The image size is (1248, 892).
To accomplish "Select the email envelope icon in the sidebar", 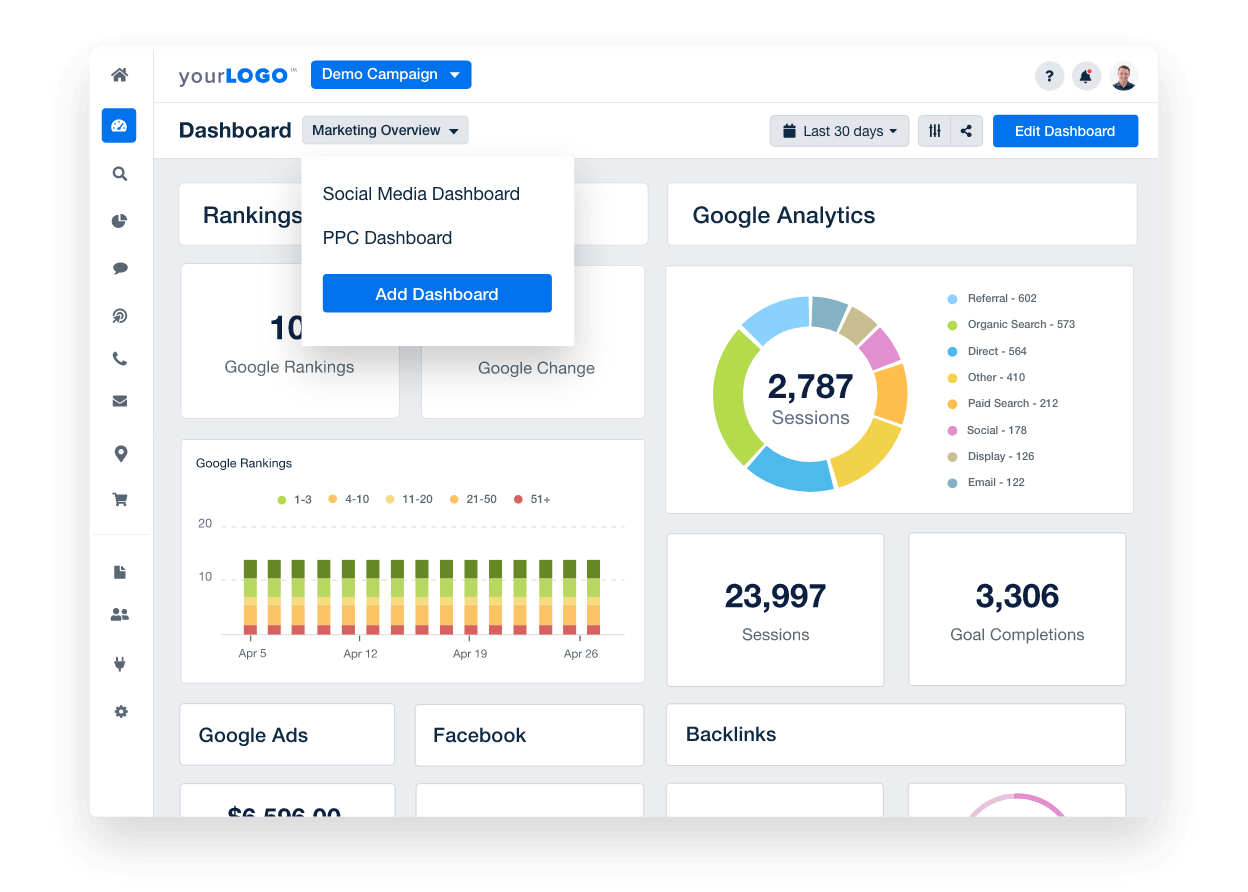I will click(119, 400).
